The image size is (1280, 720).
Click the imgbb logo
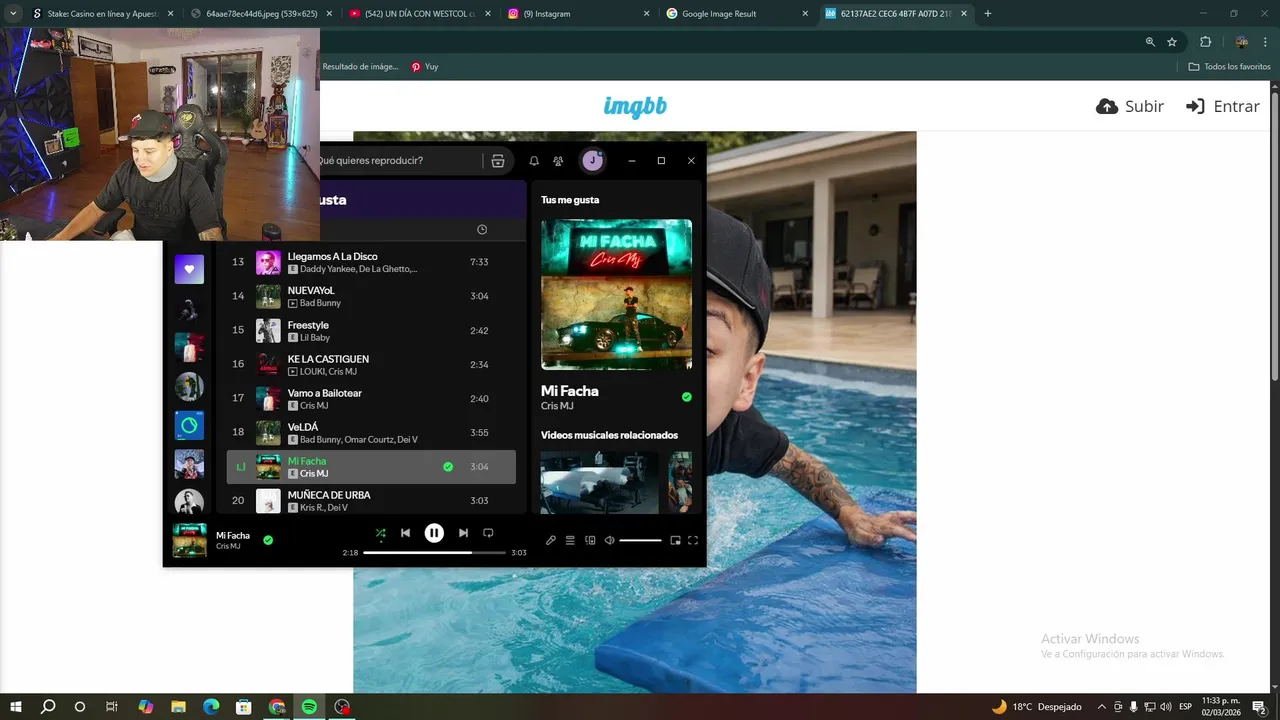(635, 106)
